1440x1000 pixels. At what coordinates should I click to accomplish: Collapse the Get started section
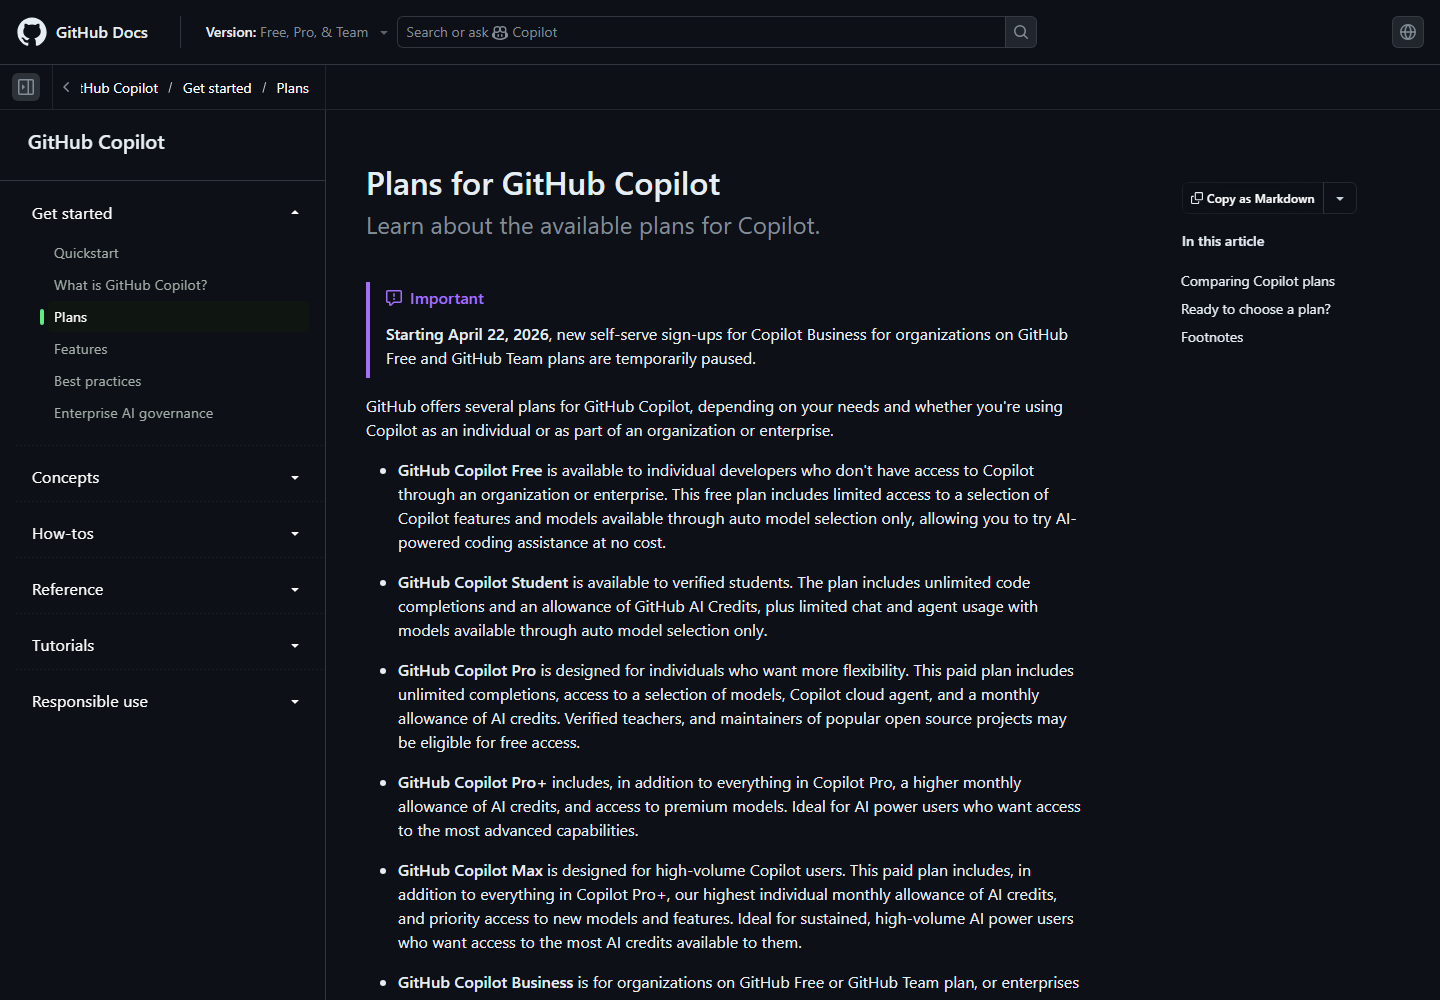pyautogui.click(x=164, y=213)
